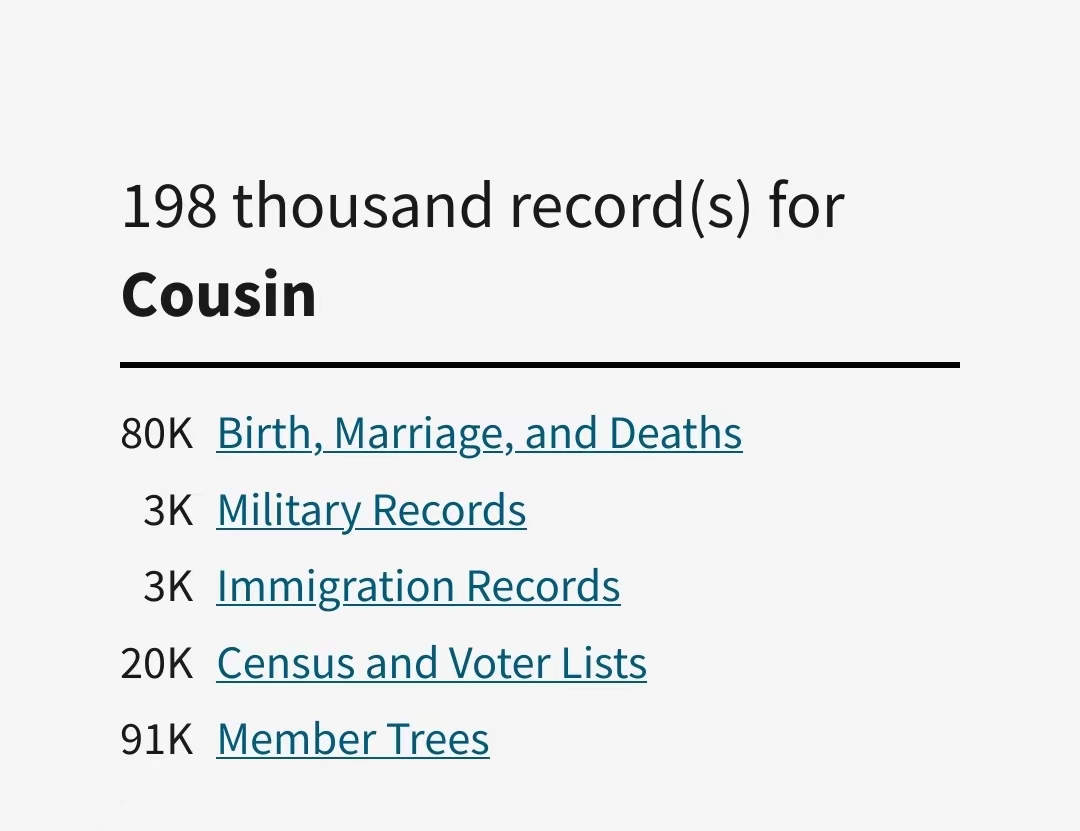Click the bold Cousin surname heading
This screenshot has width=1080, height=831.
pos(219,294)
